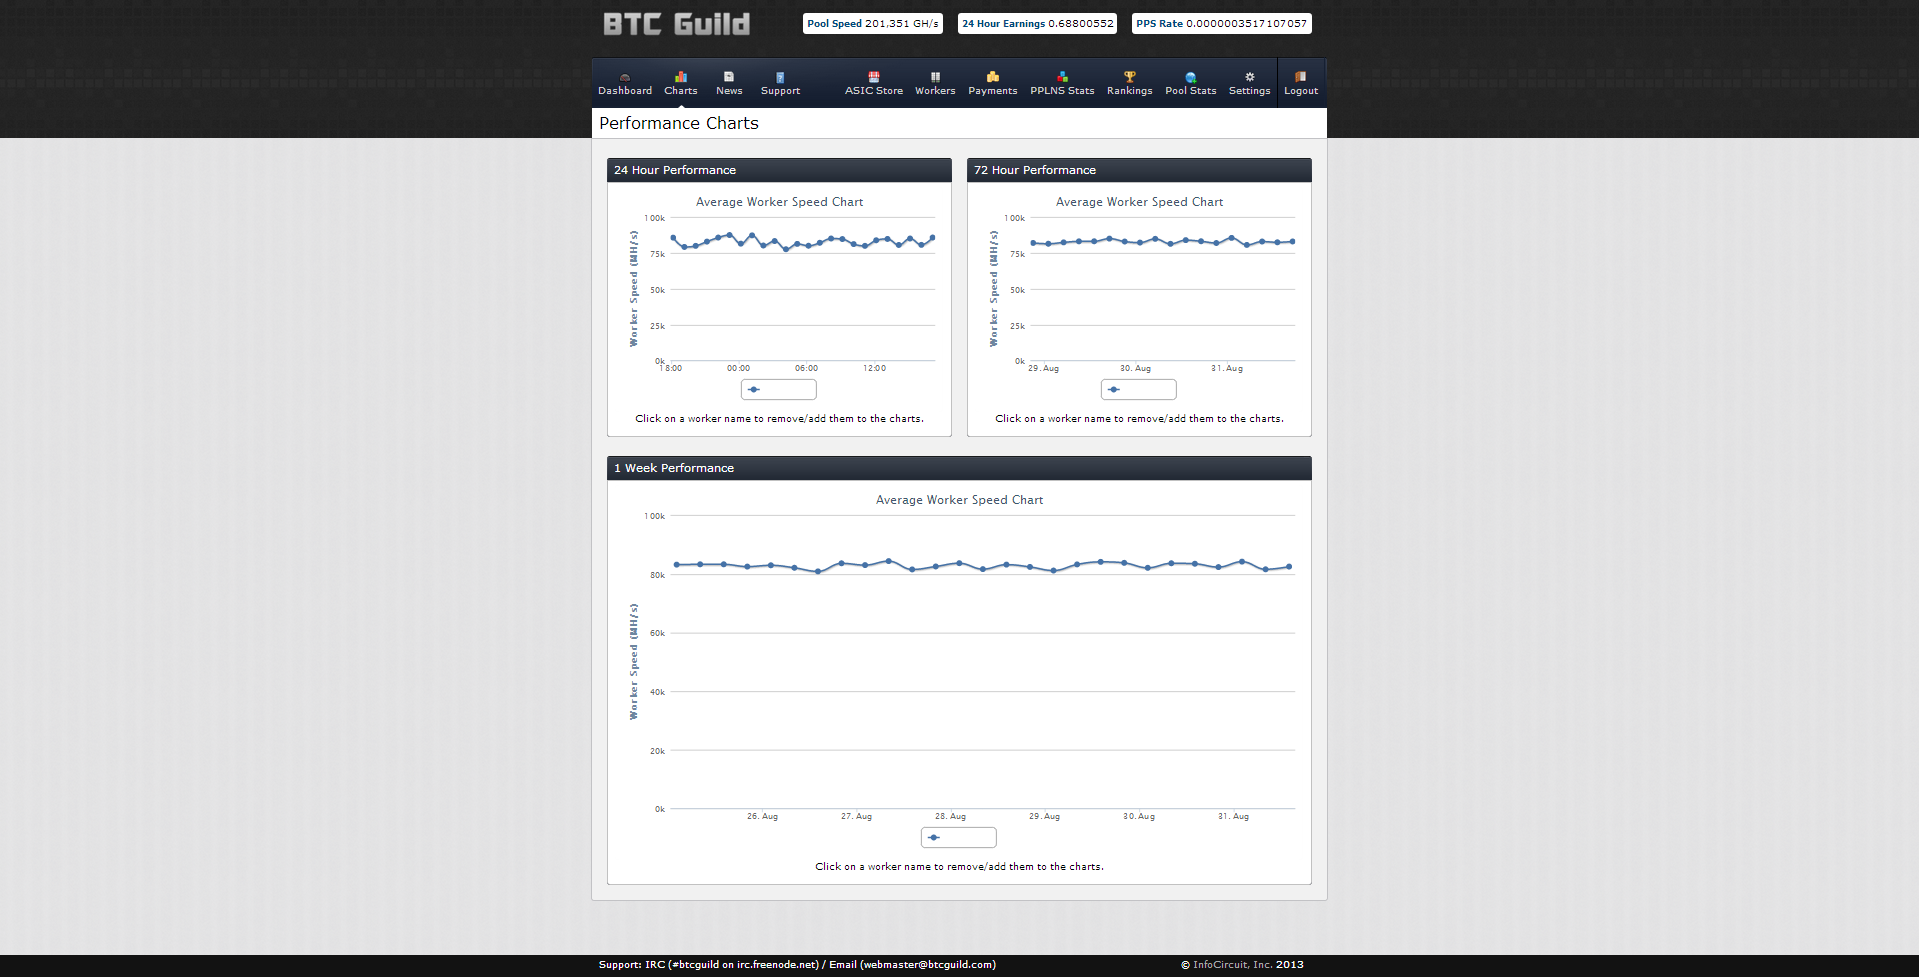
Task: Select the Charts bar-graph icon
Action: tap(681, 77)
